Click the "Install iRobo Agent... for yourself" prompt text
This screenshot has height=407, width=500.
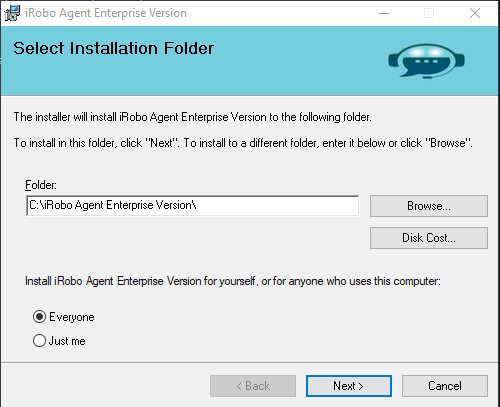click(233, 281)
